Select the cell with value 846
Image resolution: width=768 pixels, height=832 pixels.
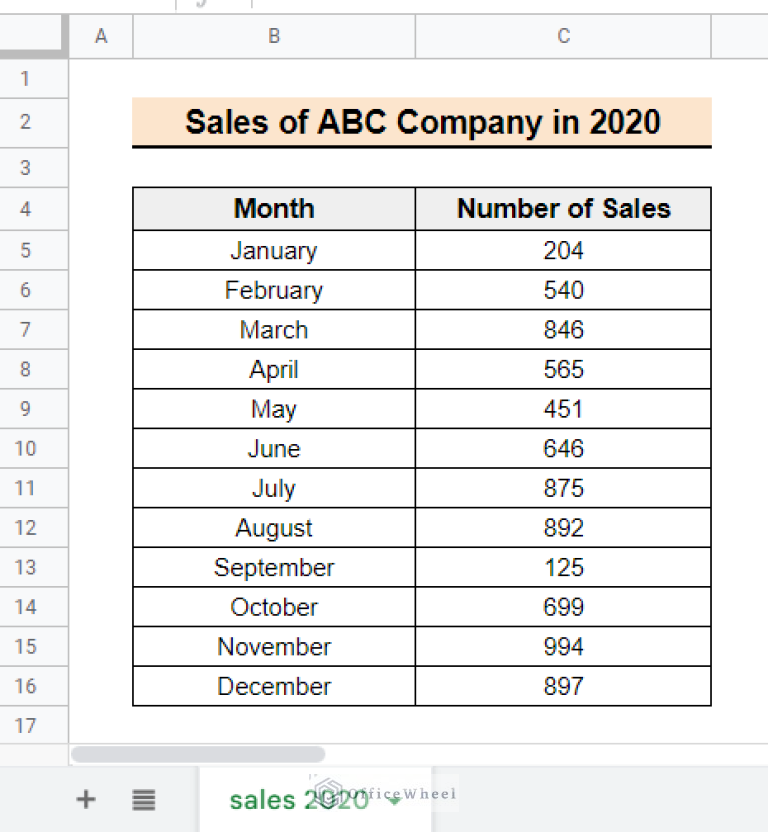(x=563, y=330)
